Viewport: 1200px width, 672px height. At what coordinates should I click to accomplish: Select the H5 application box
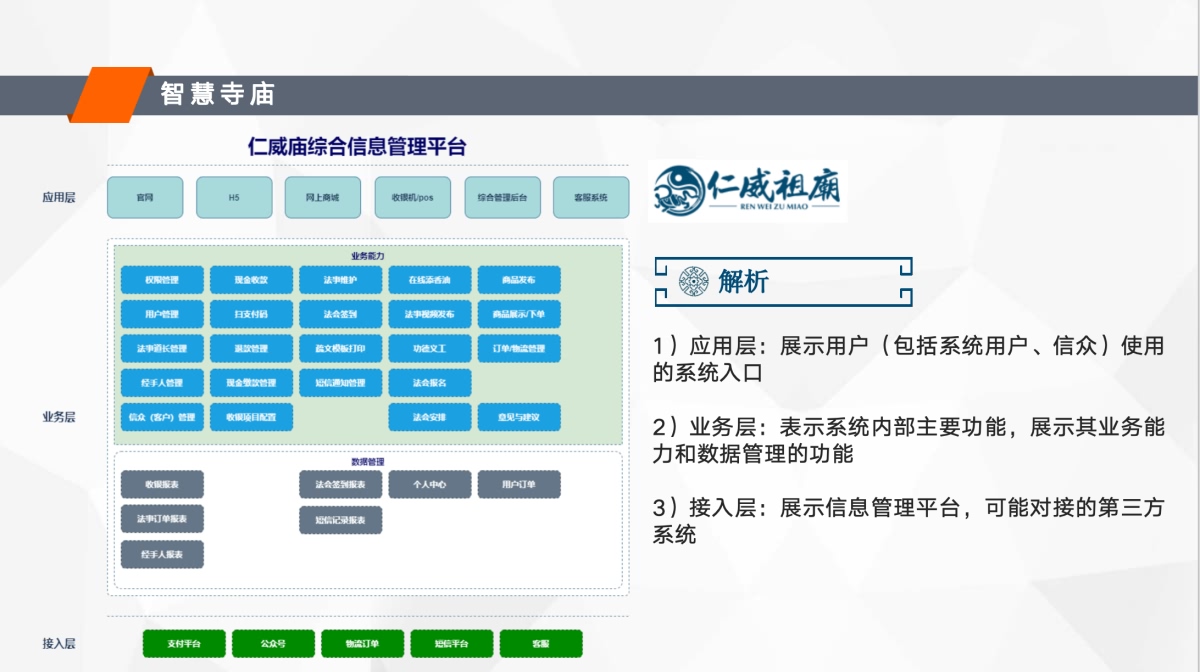pyautogui.click(x=234, y=198)
